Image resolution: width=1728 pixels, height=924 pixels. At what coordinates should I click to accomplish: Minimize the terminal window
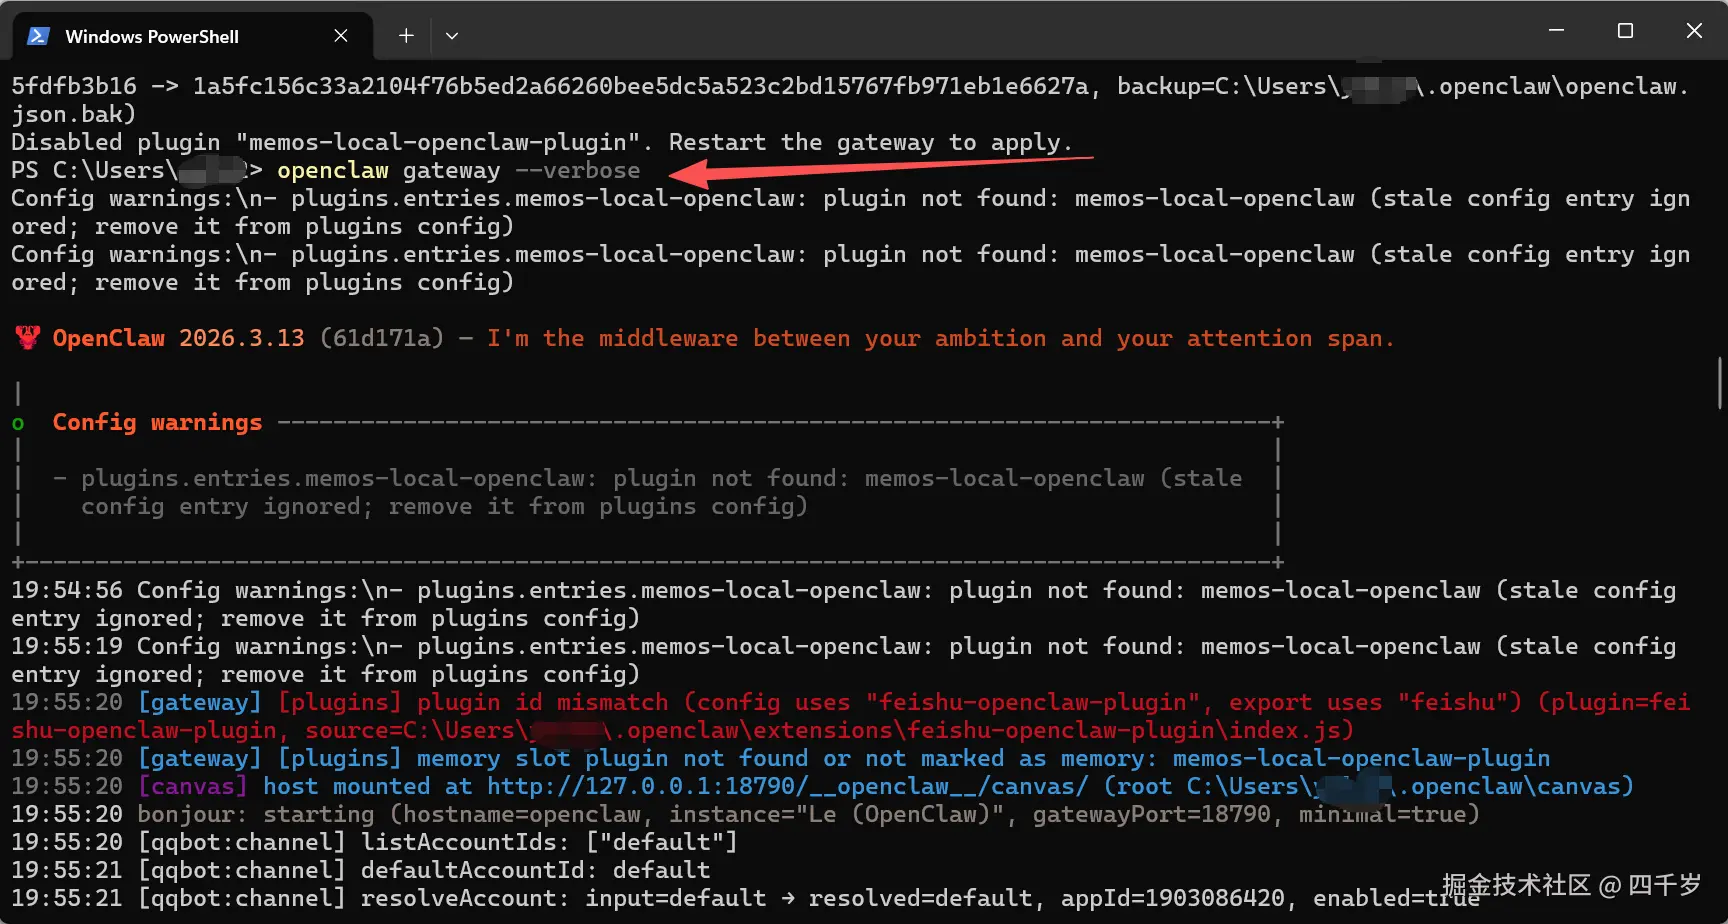point(1556,31)
